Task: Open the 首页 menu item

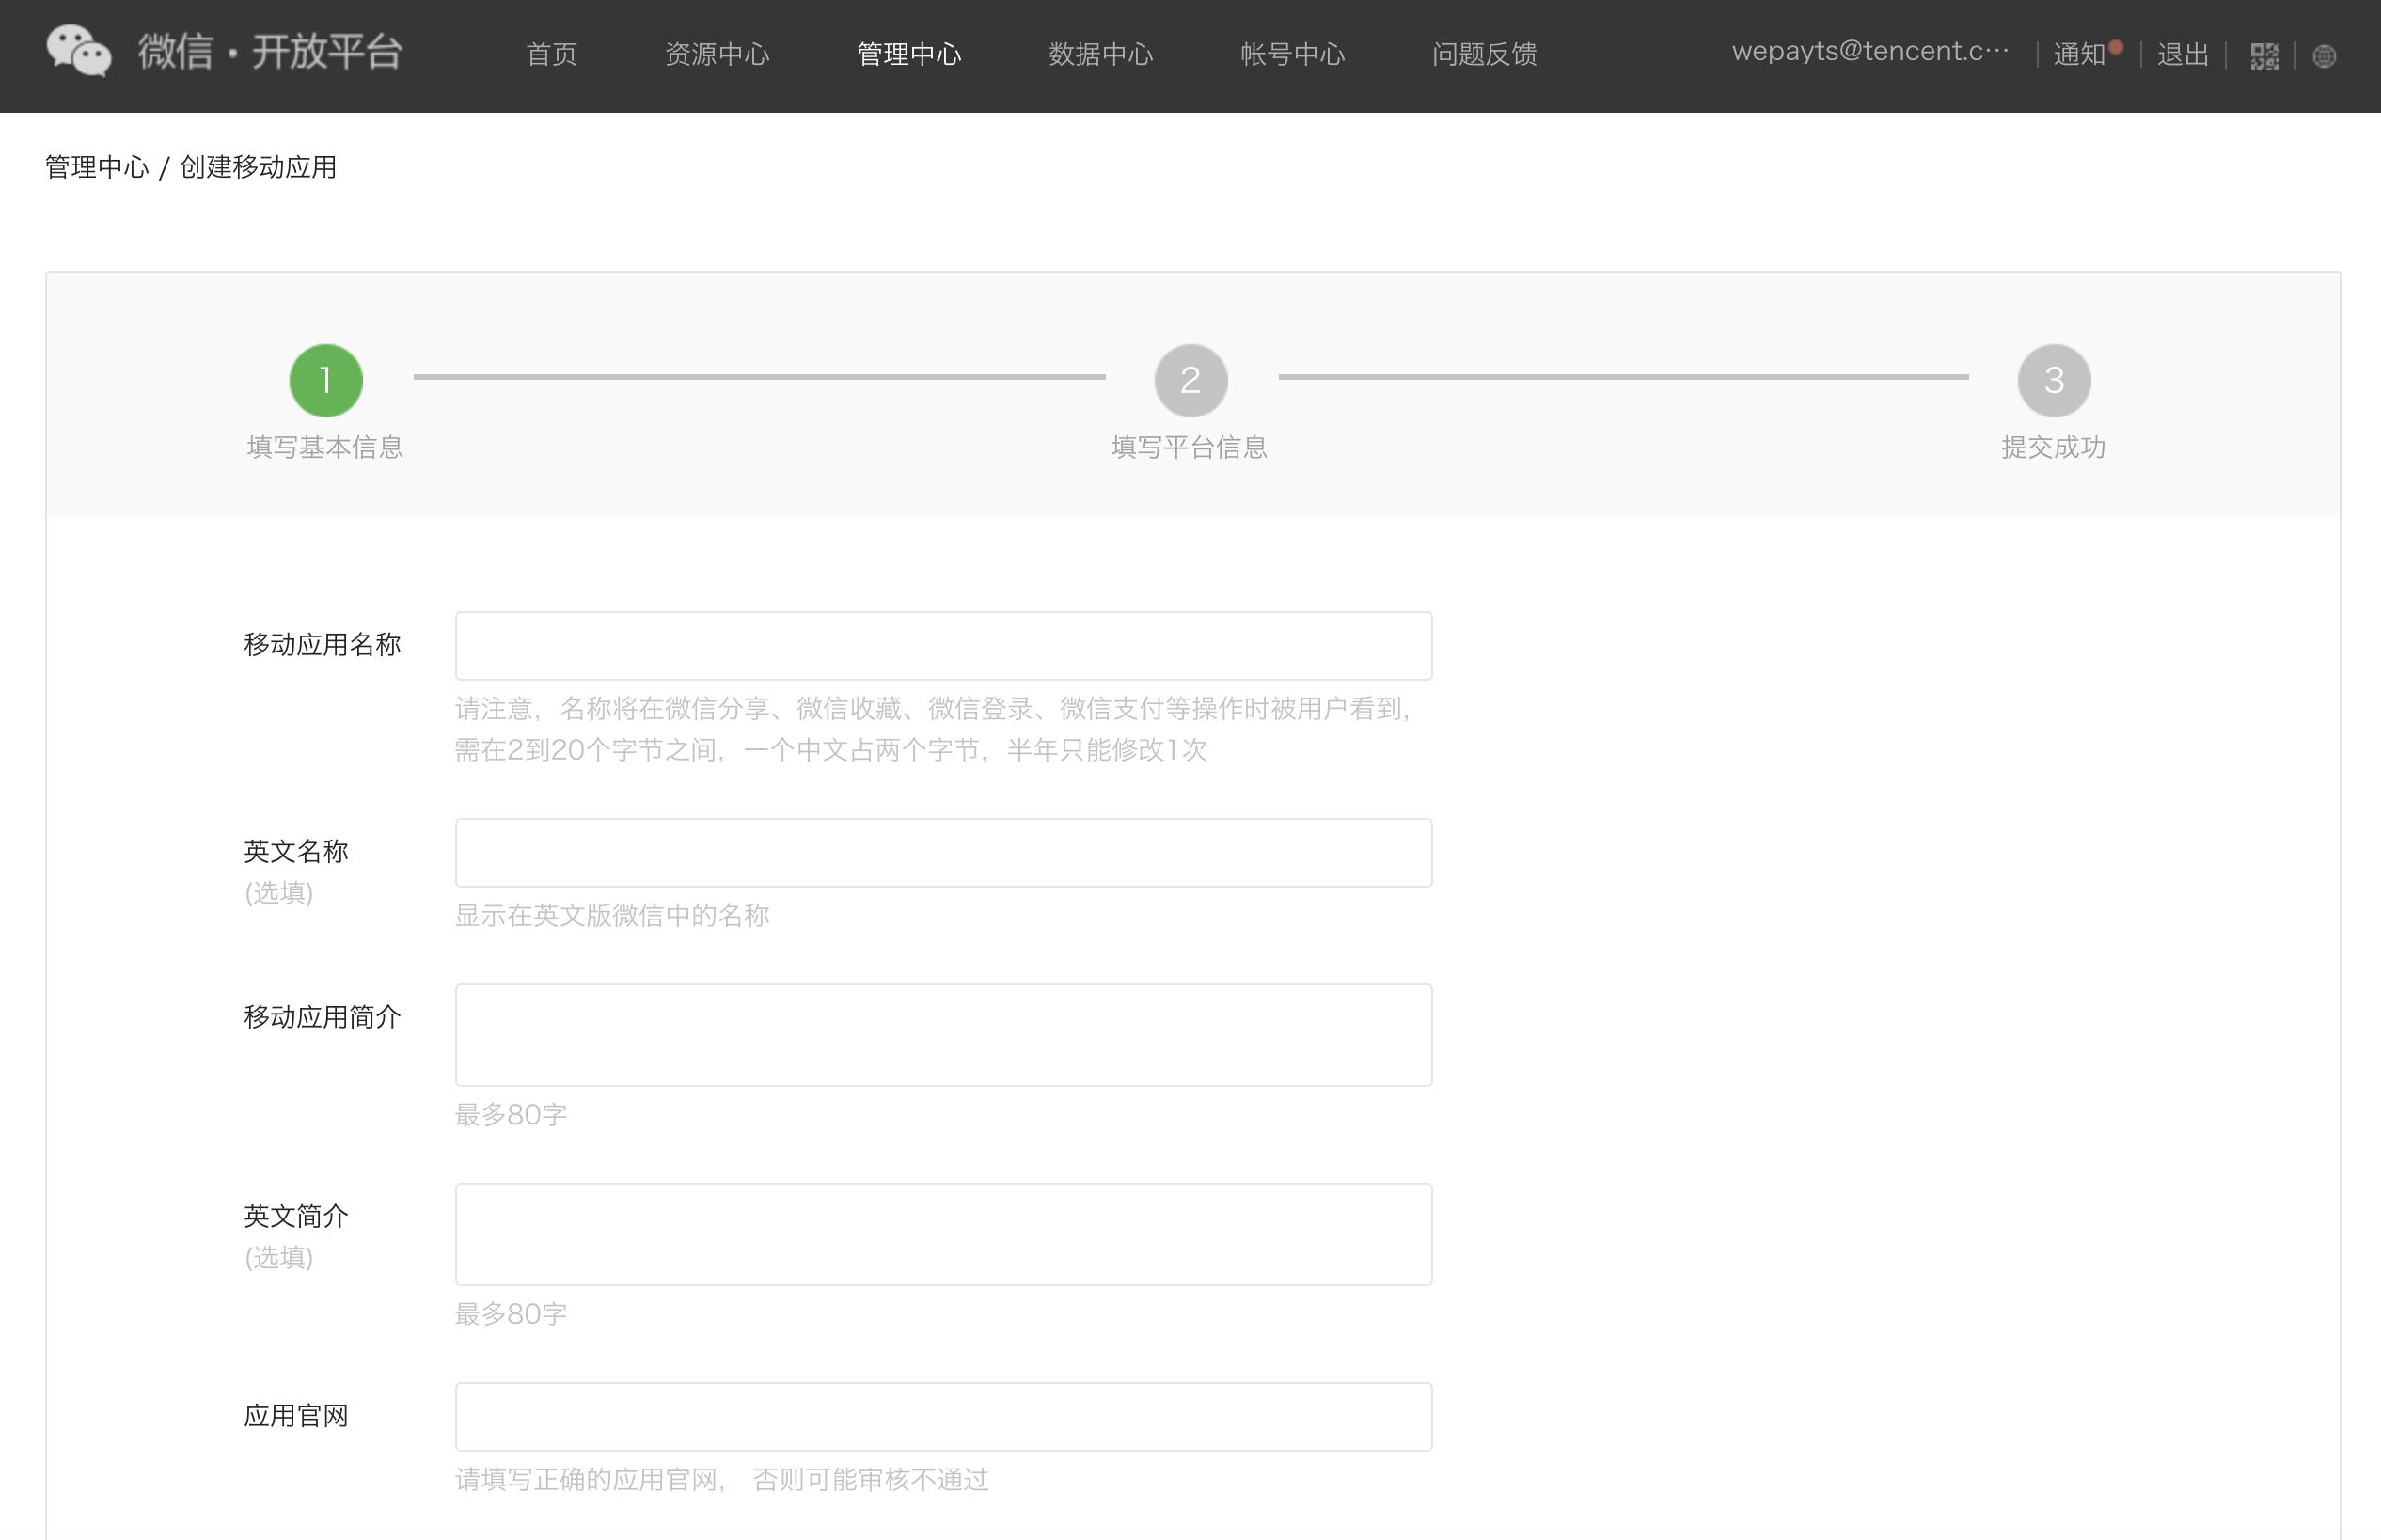Action: point(552,54)
